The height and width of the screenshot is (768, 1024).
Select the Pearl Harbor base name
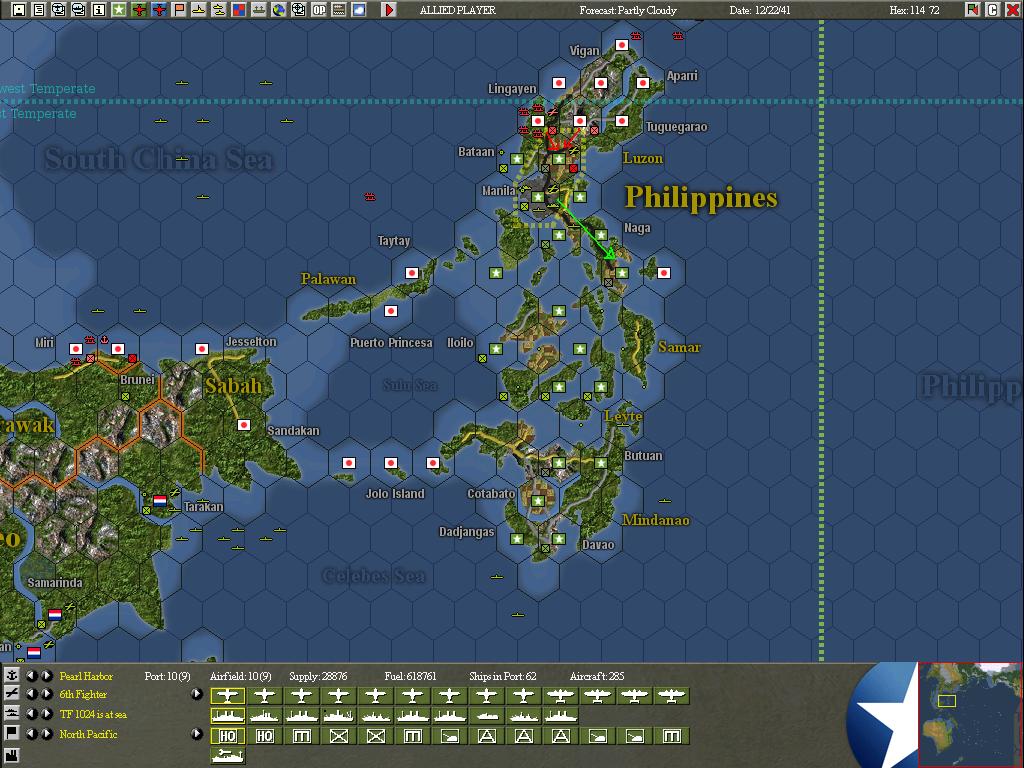click(86, 676)
